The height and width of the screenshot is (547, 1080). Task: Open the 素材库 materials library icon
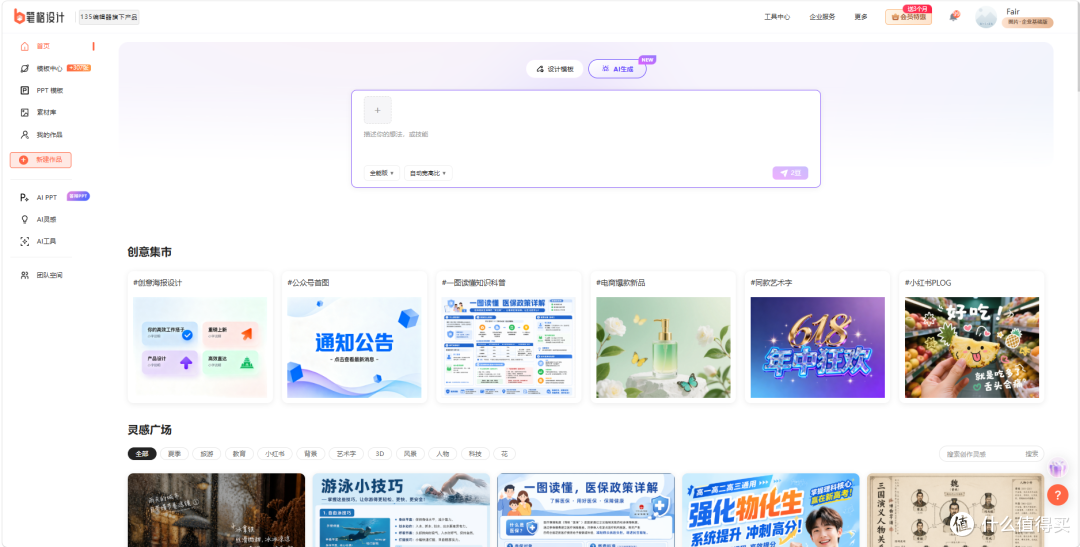coord(25,112)
